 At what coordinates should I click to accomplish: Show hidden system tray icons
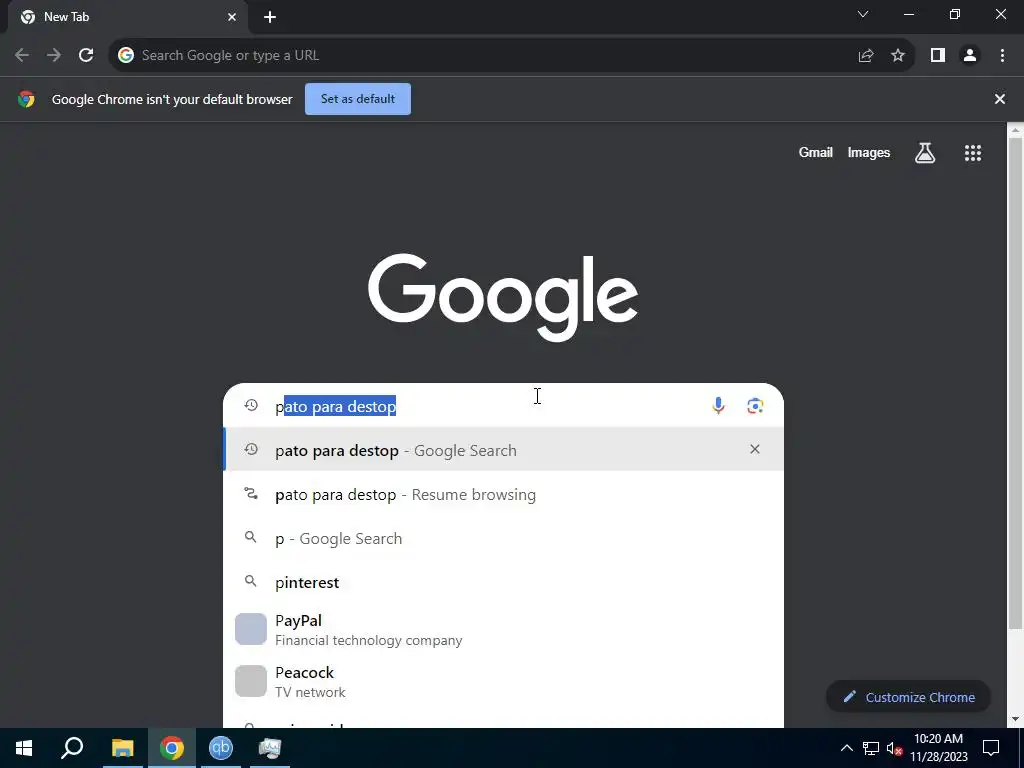tap(846, 748)
